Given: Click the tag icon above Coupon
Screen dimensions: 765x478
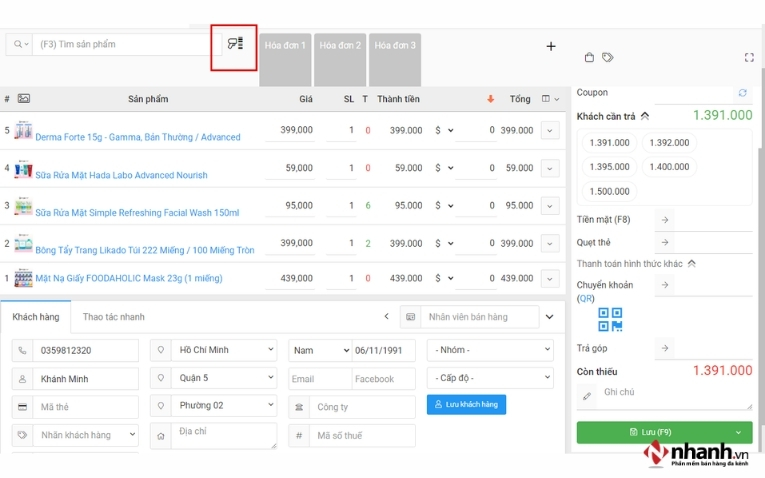Looking at the screenshot, I should (x=608, y=58).
